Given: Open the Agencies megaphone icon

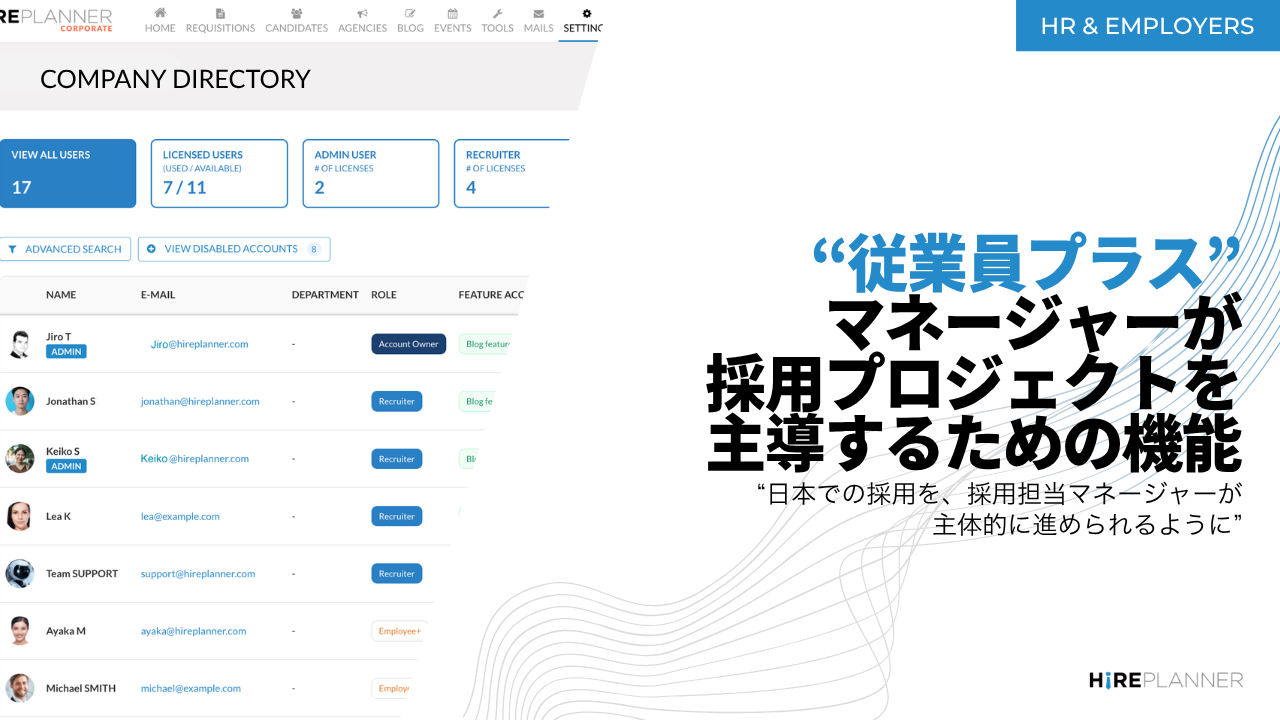Looking at the screenshot, I should (362, 13).
